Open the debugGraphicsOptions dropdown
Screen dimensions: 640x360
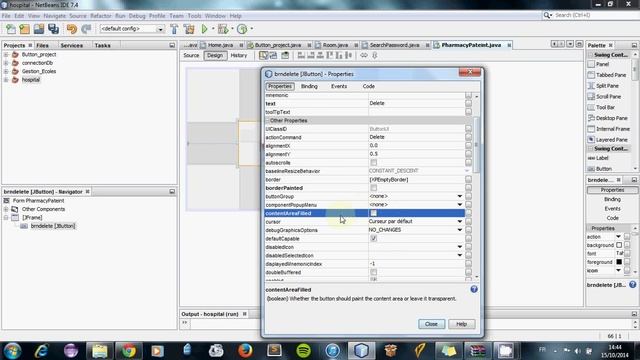460,230
